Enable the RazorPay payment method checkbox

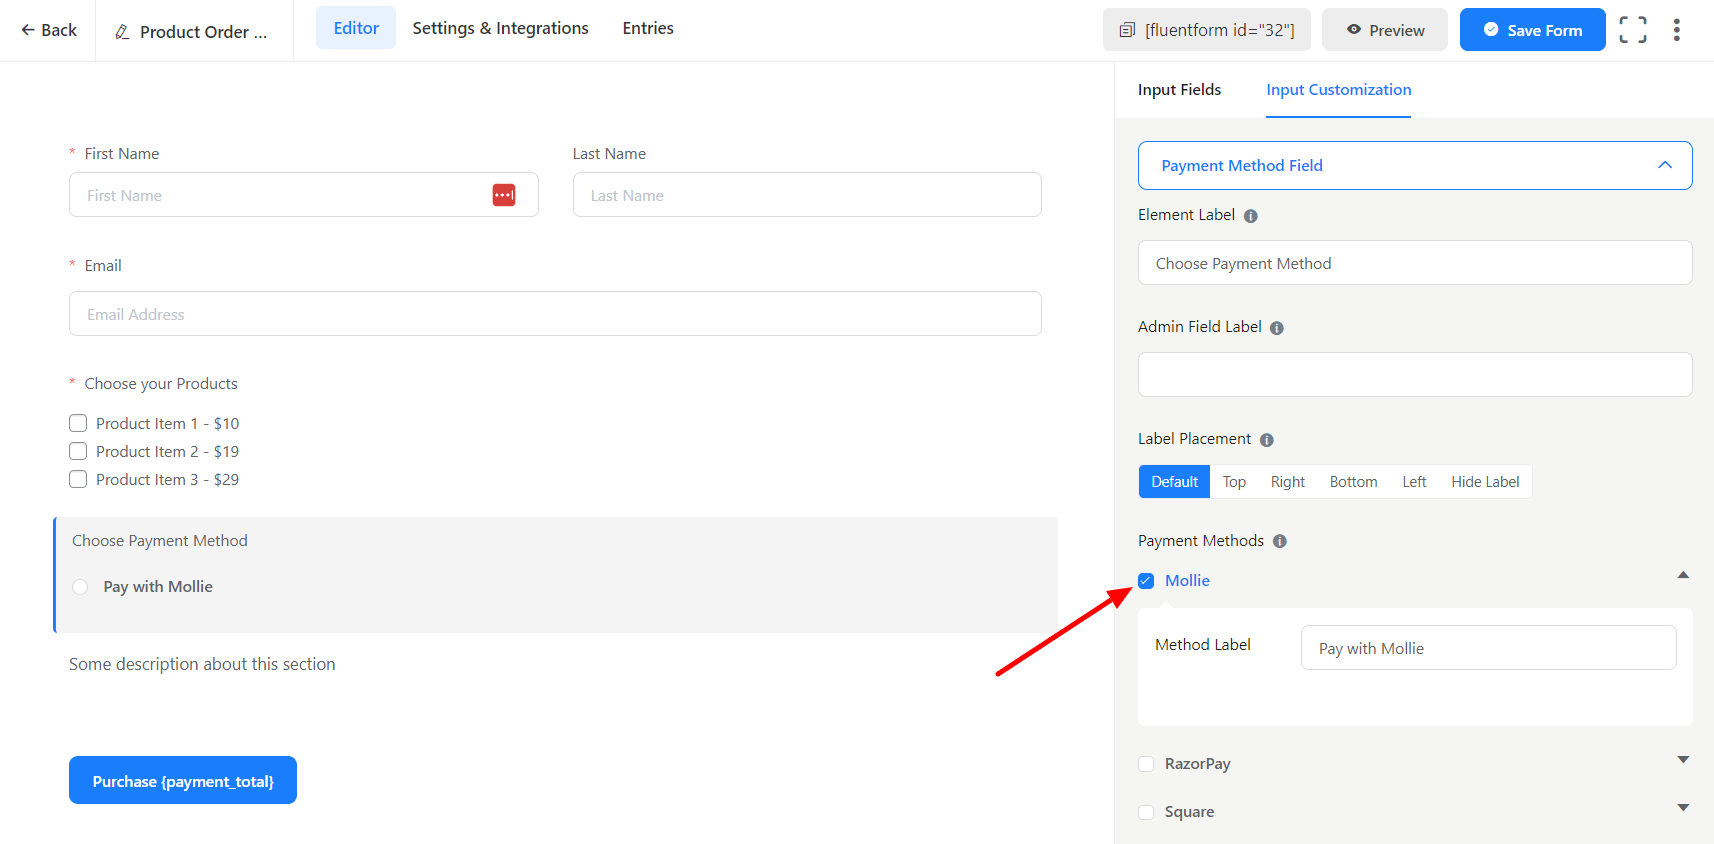point(1146,764)
